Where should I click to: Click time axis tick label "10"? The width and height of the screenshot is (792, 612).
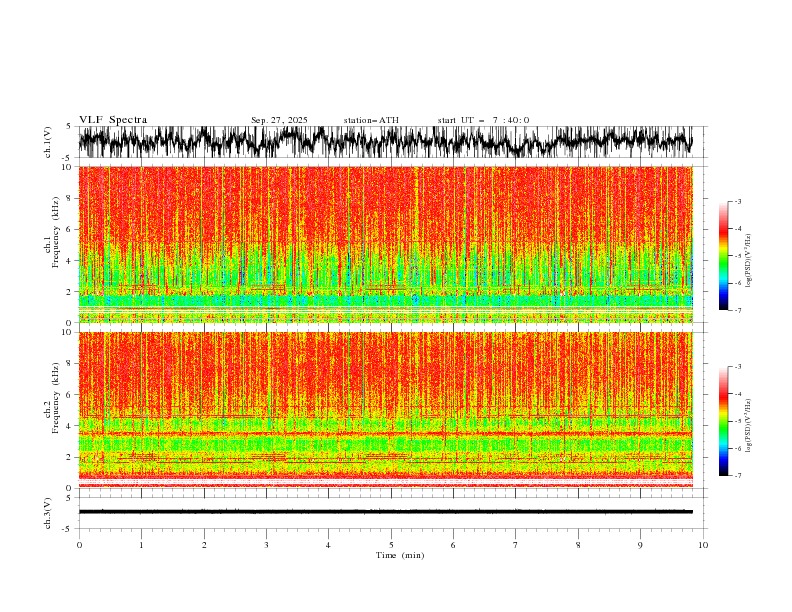click(703, 545)
